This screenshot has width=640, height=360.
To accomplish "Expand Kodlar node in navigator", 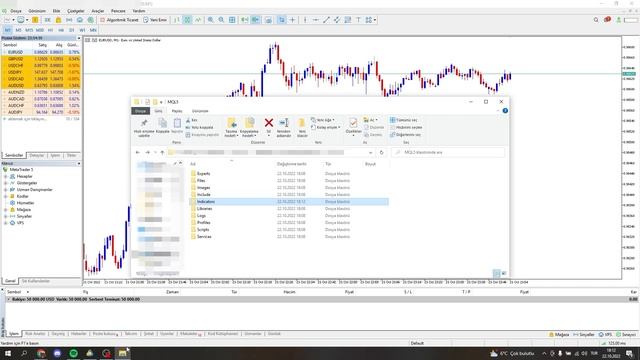I will (x=6, y=196).
